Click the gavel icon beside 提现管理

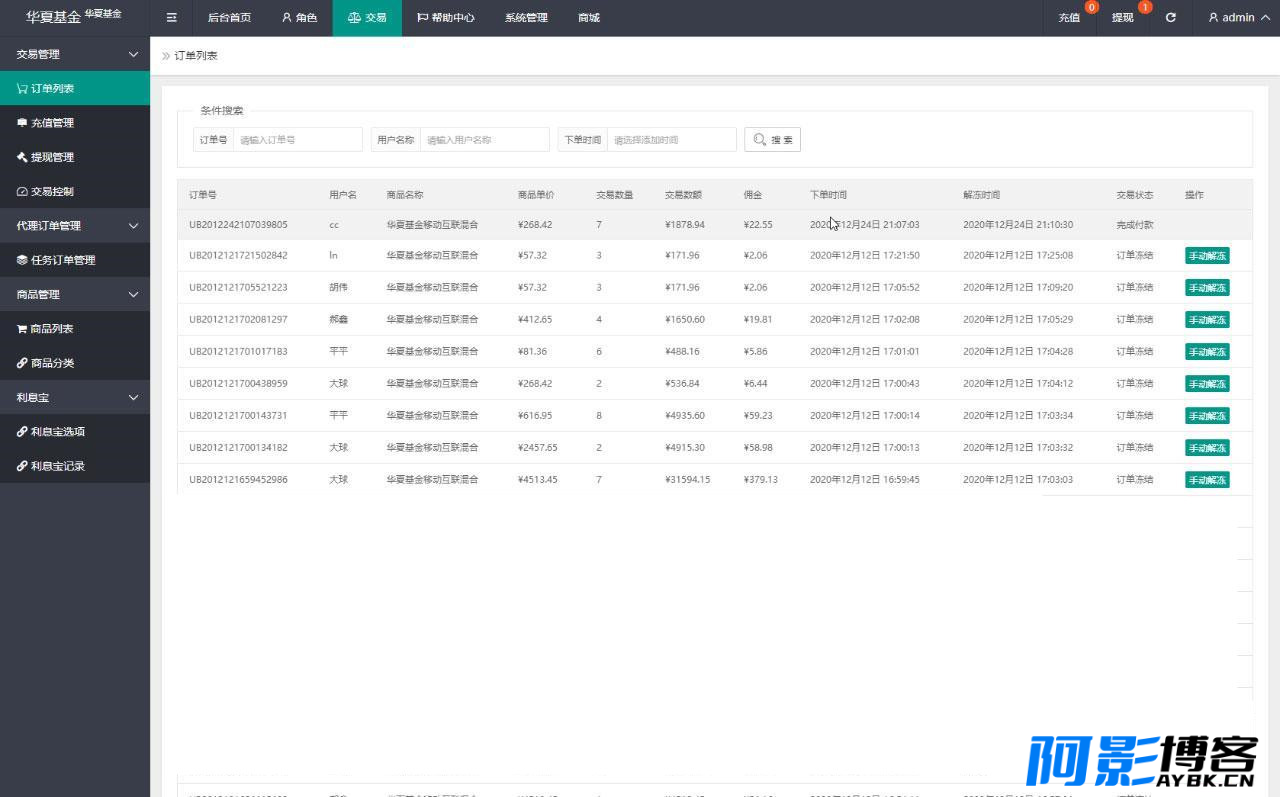[22, 157]
